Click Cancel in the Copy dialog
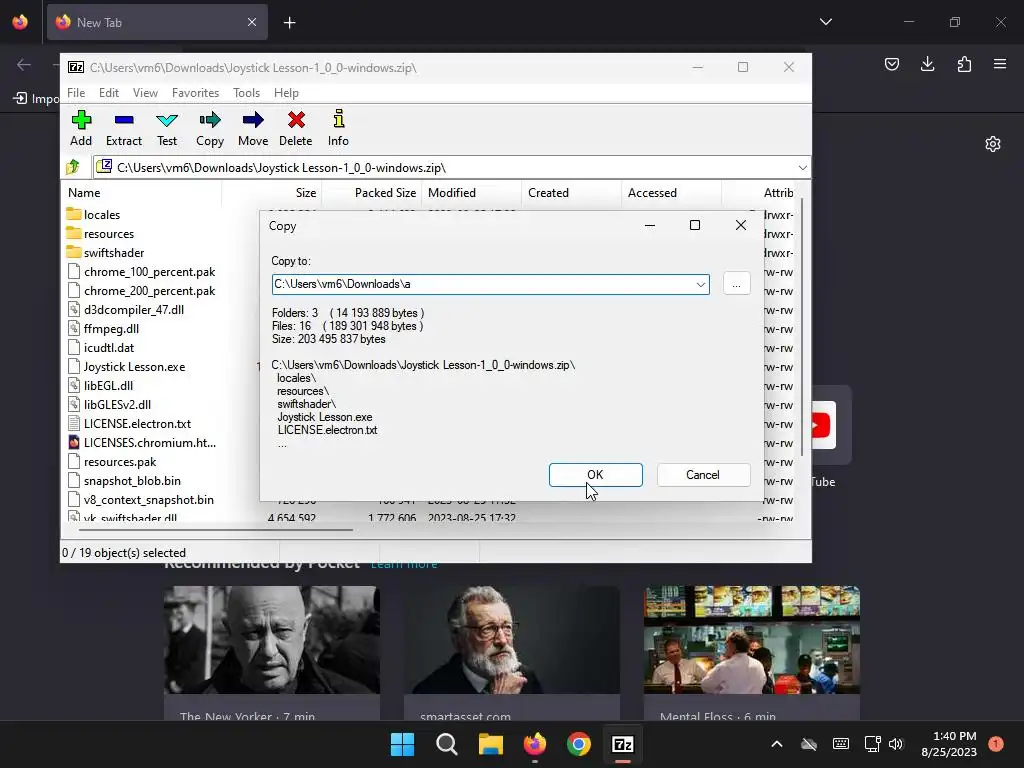The image size is (1024, 768). (703, 475)
